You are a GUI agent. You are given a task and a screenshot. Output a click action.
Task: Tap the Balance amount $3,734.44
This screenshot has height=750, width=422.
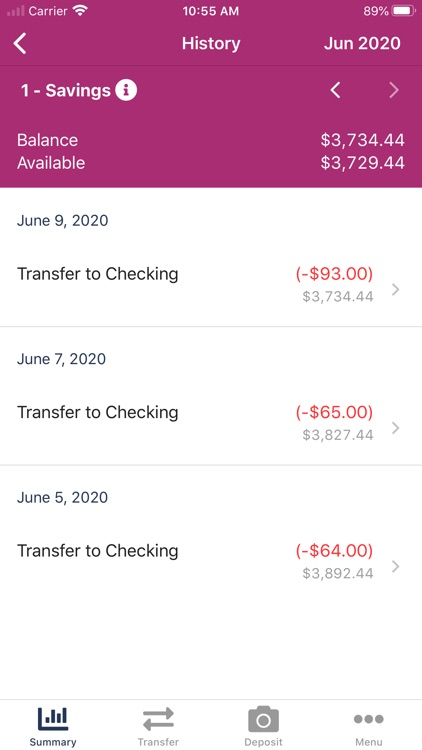coord(363,140)
